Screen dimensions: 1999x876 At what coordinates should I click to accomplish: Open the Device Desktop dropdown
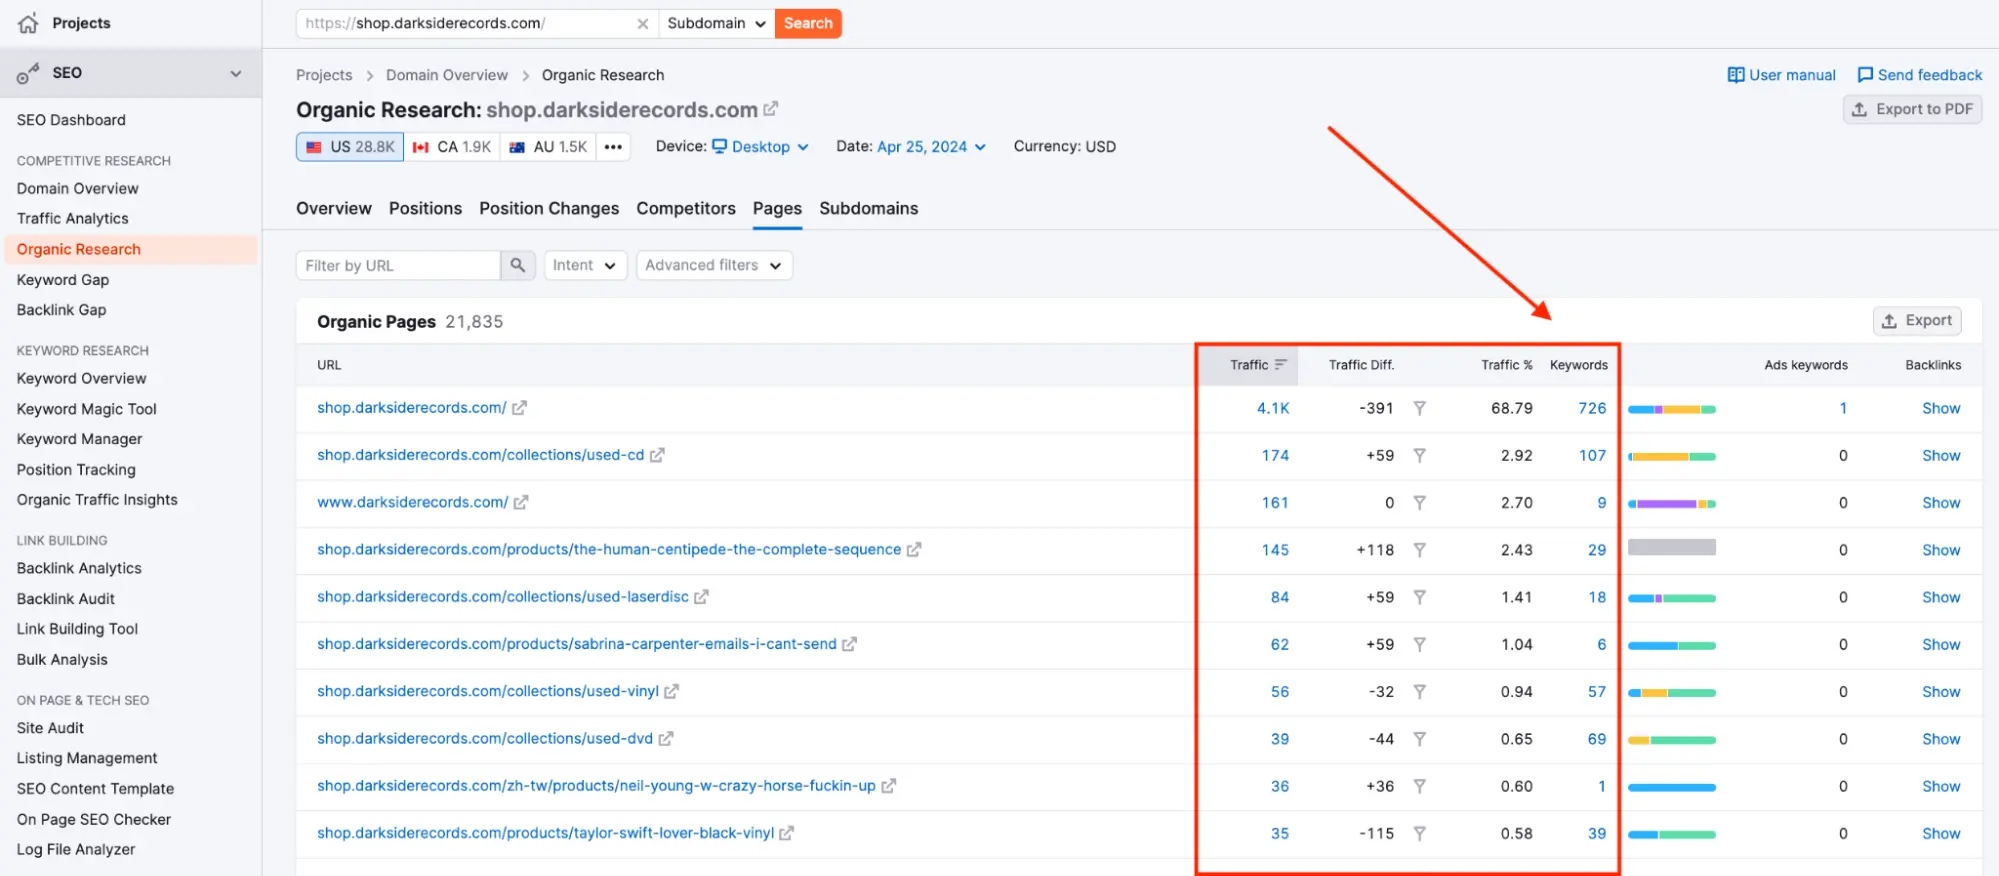[x=760, y=147]
